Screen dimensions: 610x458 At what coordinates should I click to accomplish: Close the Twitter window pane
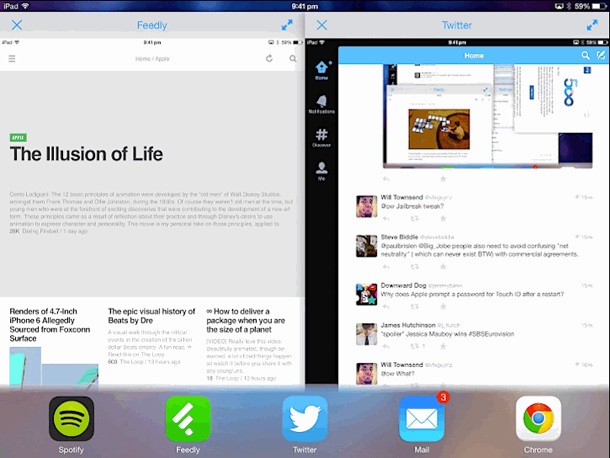click(x=321, y=24)
